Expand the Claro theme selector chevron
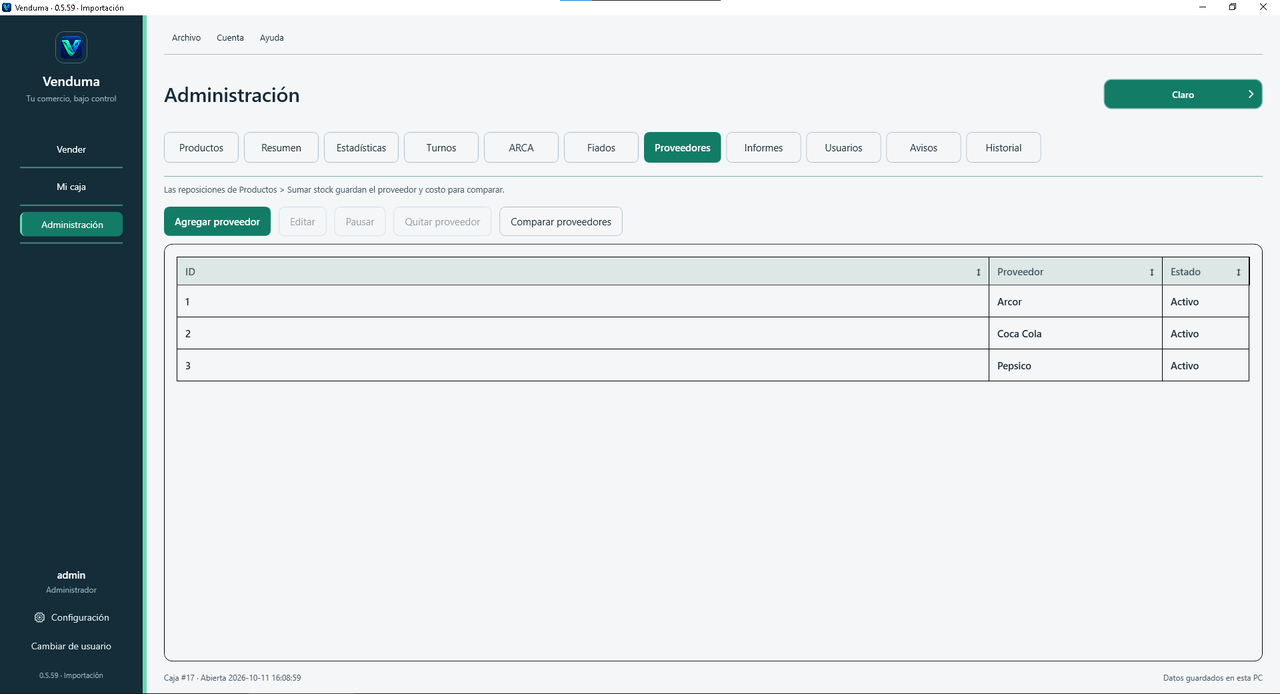 click(x=1251, y=94)
